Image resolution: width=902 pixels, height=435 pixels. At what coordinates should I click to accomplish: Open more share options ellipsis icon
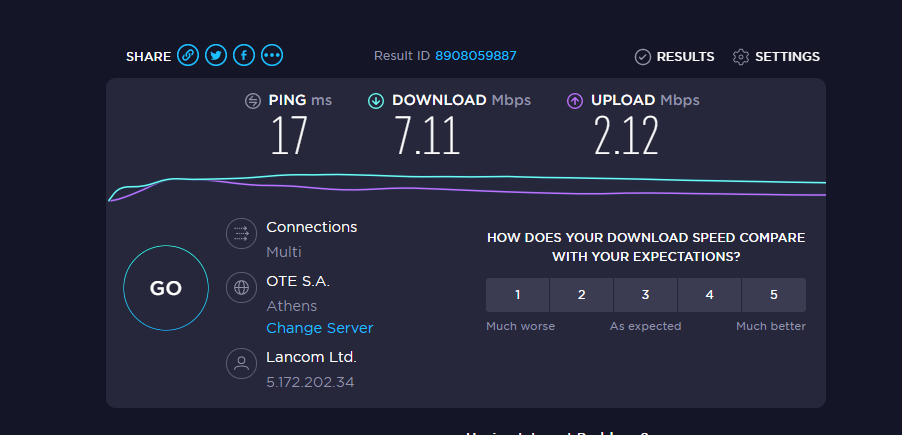(x=272, y=55)
